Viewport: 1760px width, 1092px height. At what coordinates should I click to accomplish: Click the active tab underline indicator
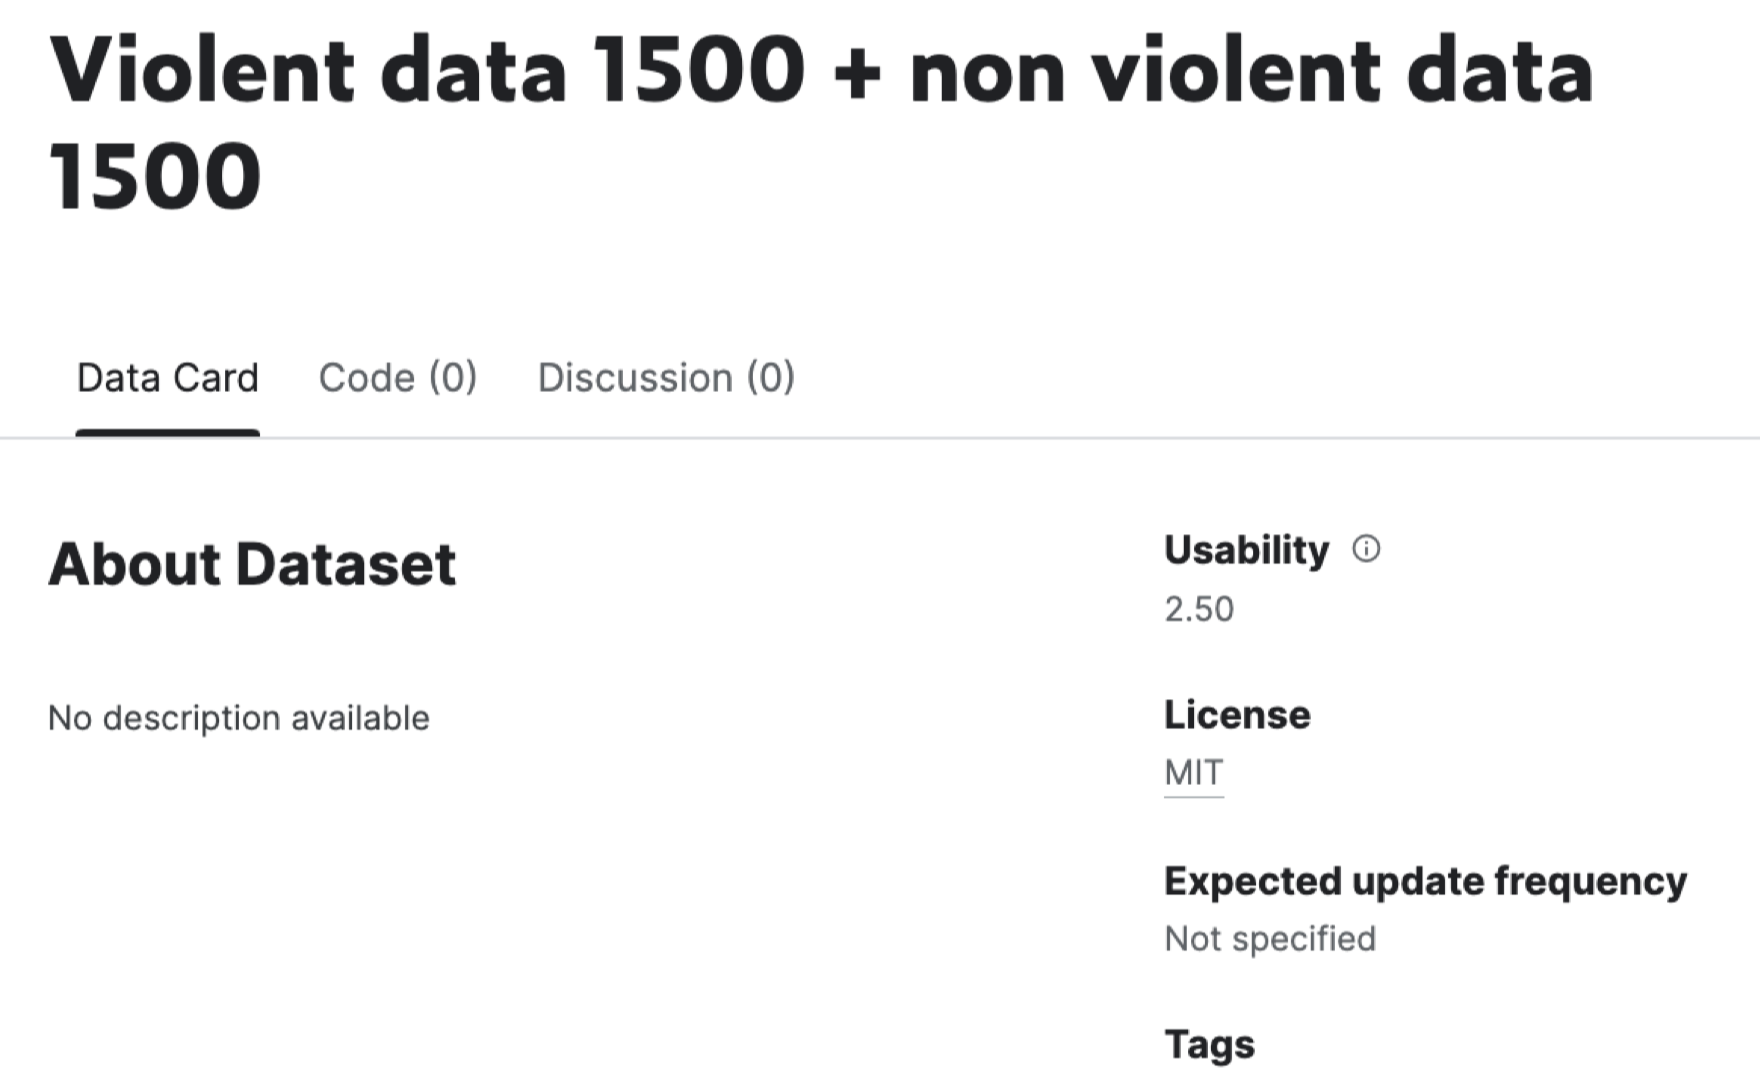click(x=168, y=433)
